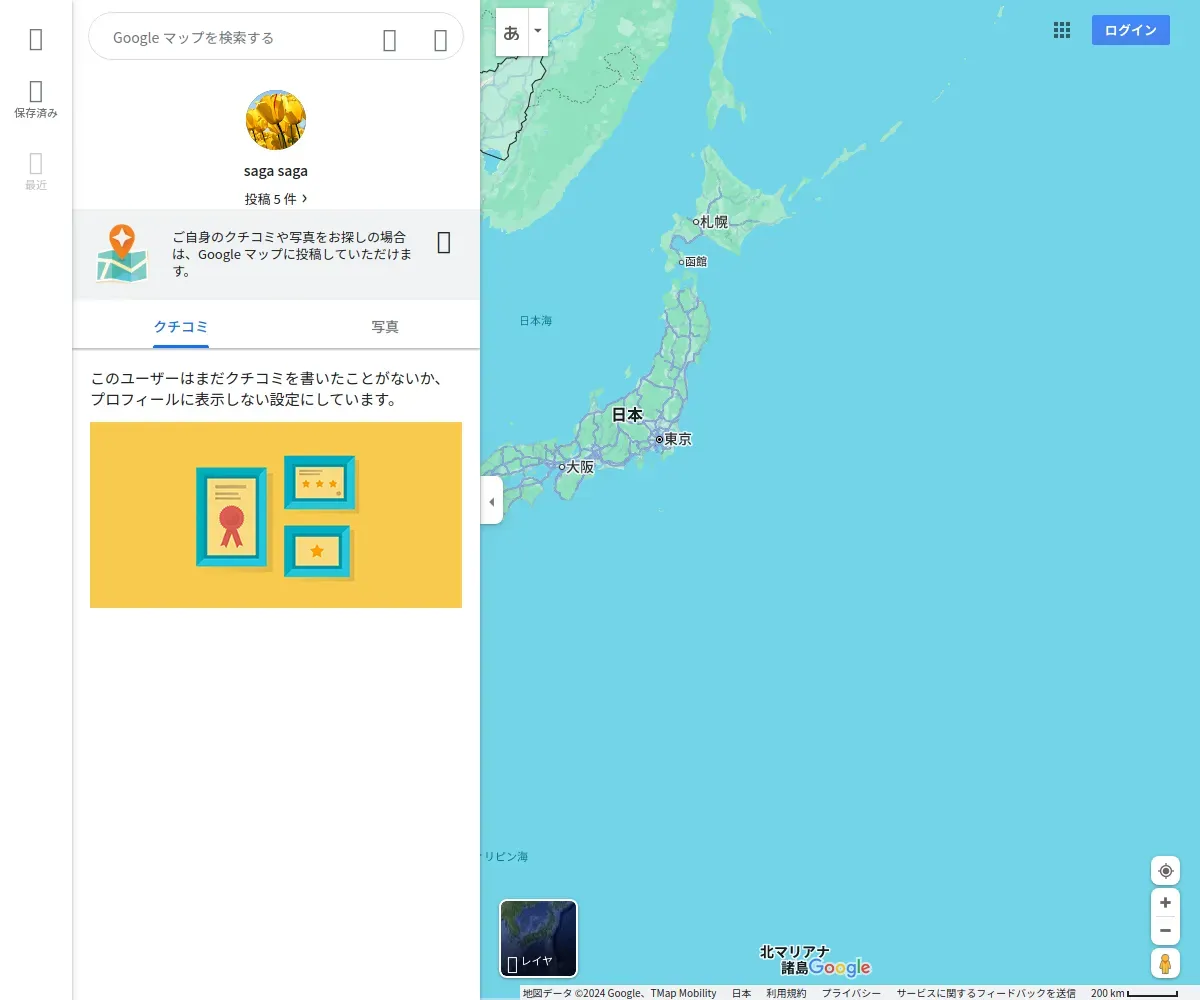Open the フィードバックを送信 link
1200x1000 pixels.
986,993
